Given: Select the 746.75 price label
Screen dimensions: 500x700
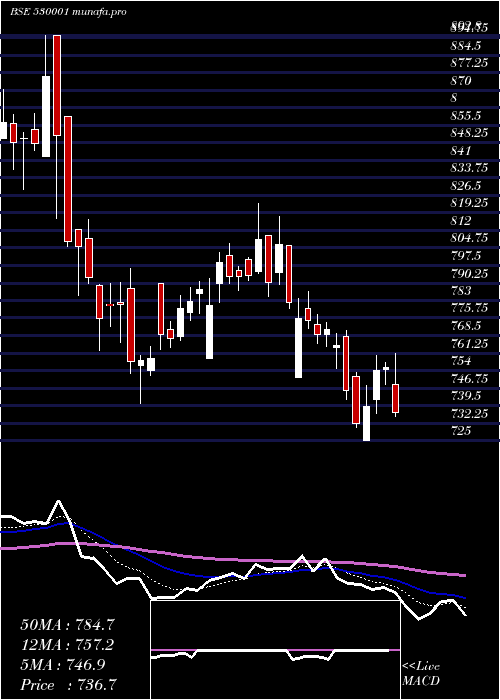Looking at the screenshot, I should [469, 378].
